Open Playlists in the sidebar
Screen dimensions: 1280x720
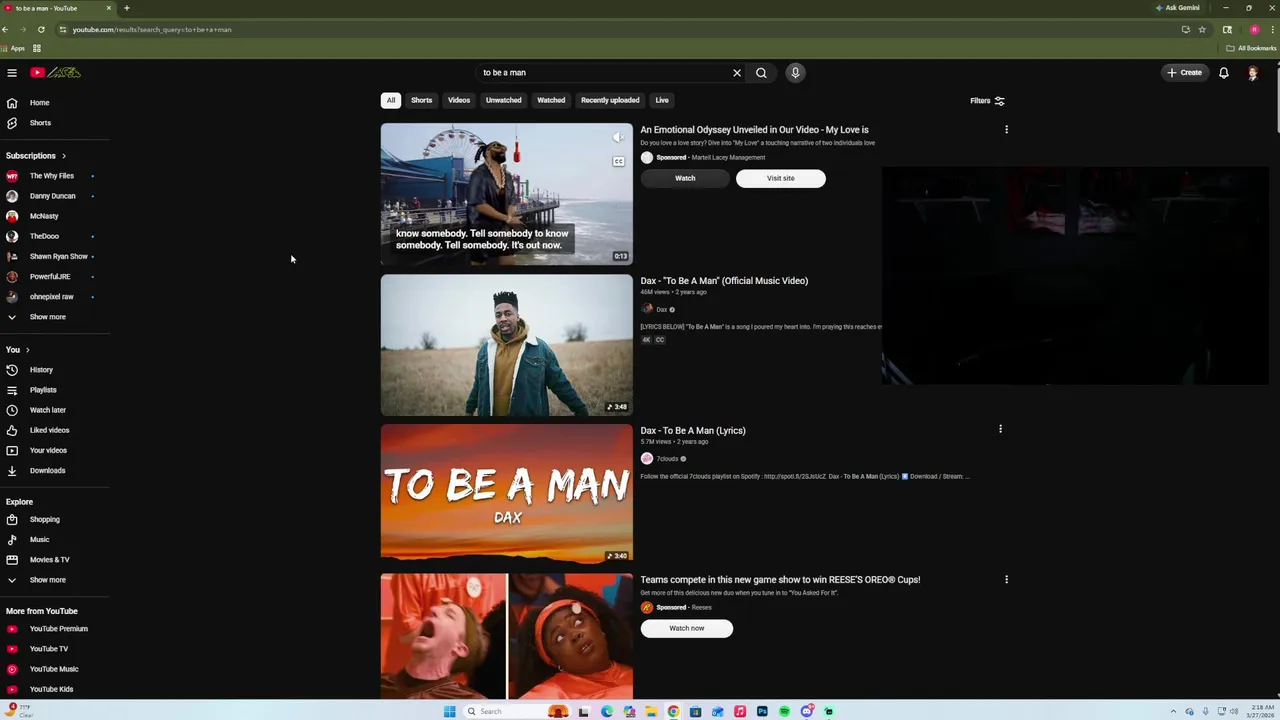[43, 390]
